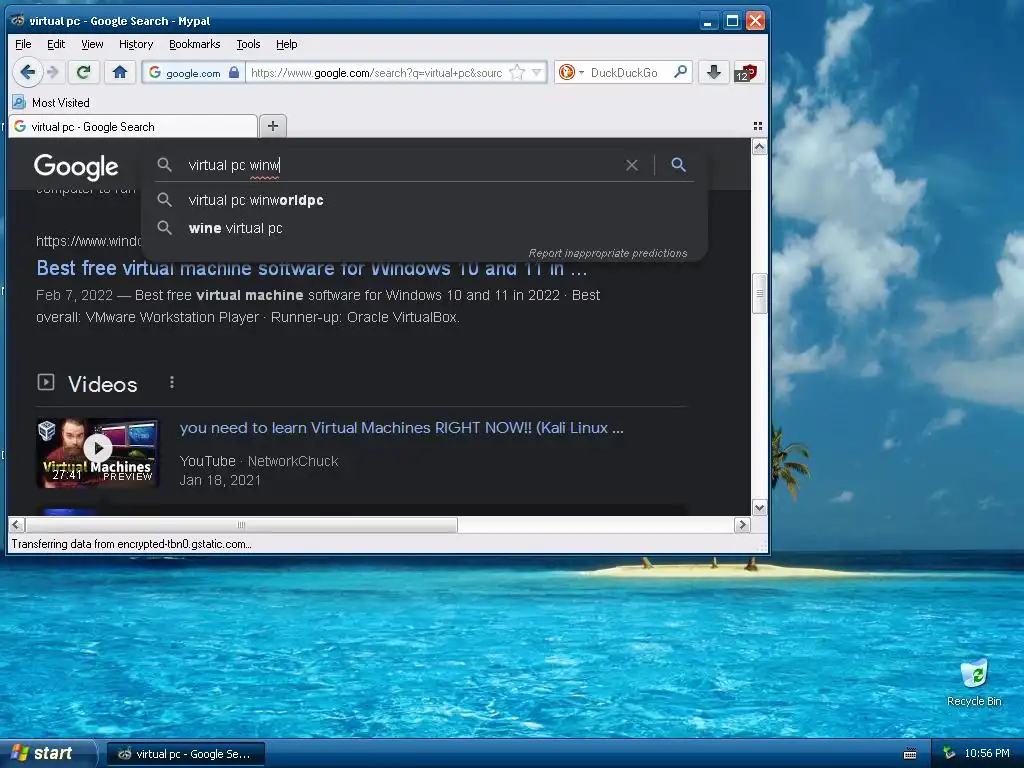This screenshot has height=768, width=1024.
Task: Edit the URL in the address bar
Action: pyautogui.click(x=377, y=72)
